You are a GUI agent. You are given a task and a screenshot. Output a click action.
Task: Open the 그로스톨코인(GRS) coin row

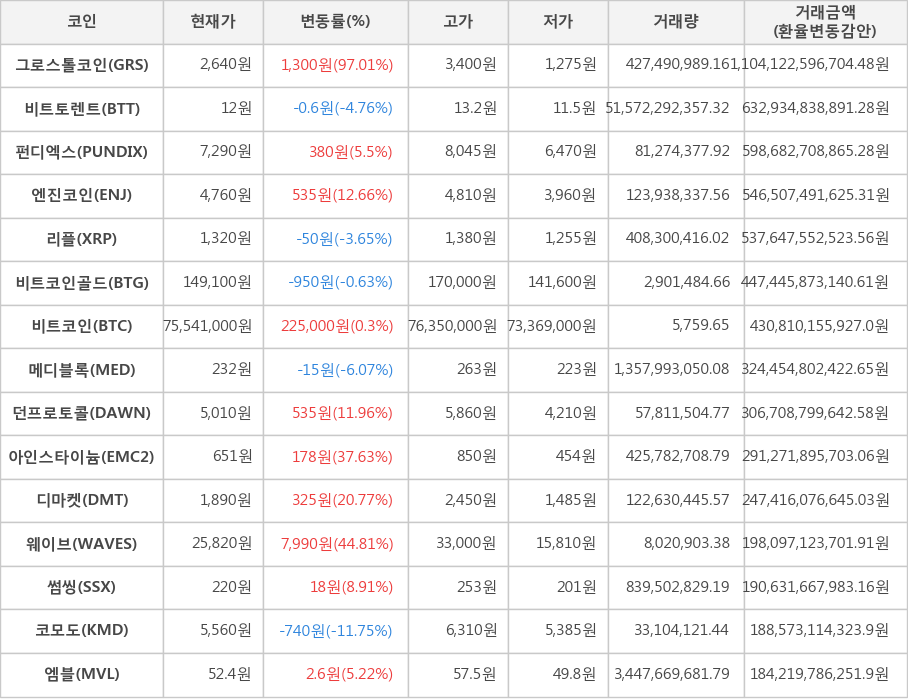pos(82,65)
